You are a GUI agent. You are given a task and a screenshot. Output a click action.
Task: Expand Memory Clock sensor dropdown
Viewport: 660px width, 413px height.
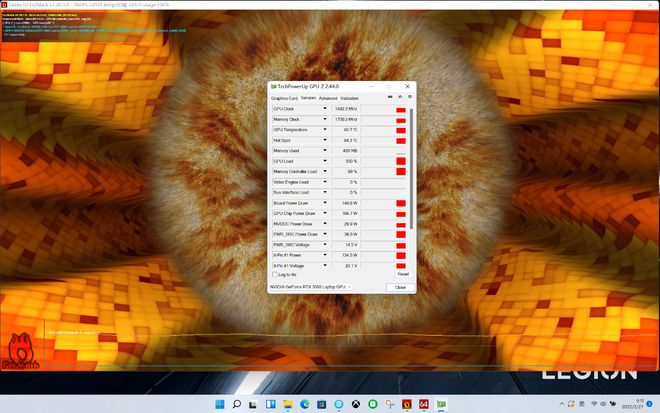325,120
